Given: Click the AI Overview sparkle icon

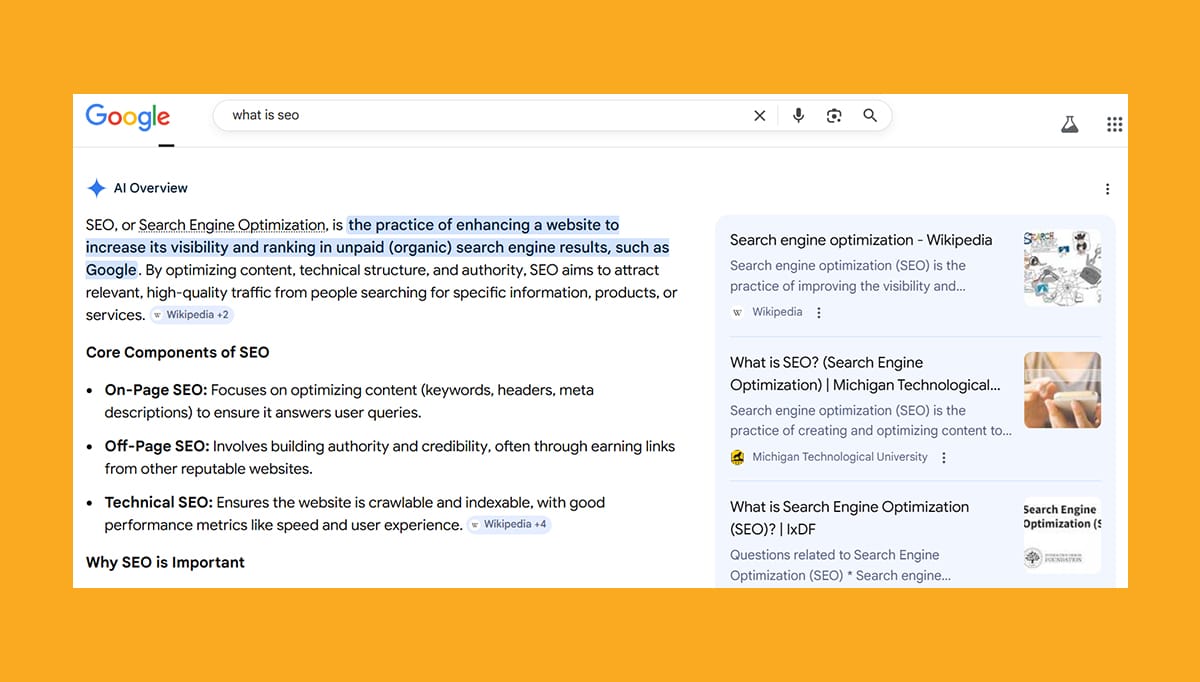Looking at the screenshot, I should [x=96, y=188].
